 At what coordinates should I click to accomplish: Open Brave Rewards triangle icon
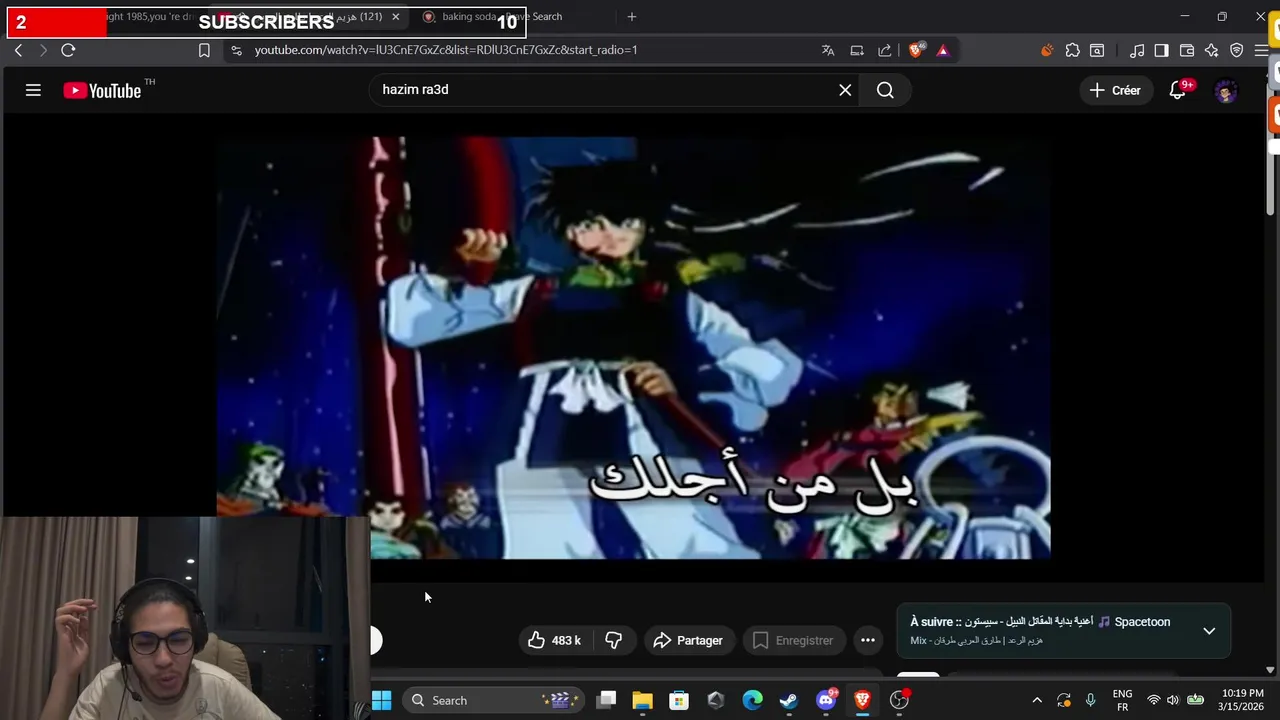942,50
